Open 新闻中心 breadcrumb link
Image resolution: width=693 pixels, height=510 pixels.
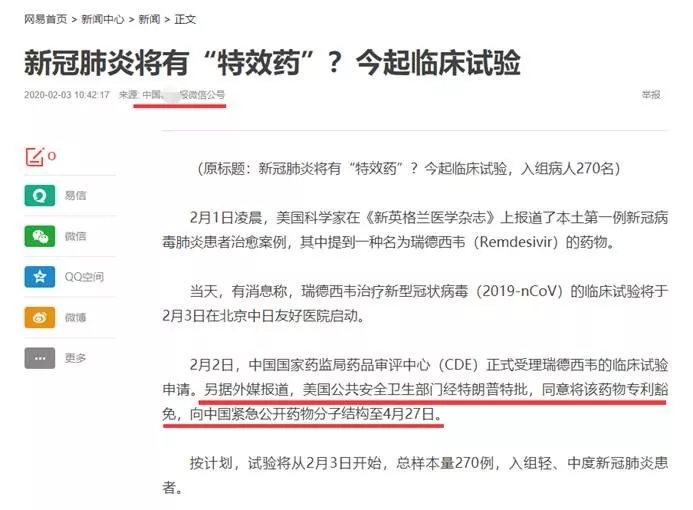(x=103, y=19)
